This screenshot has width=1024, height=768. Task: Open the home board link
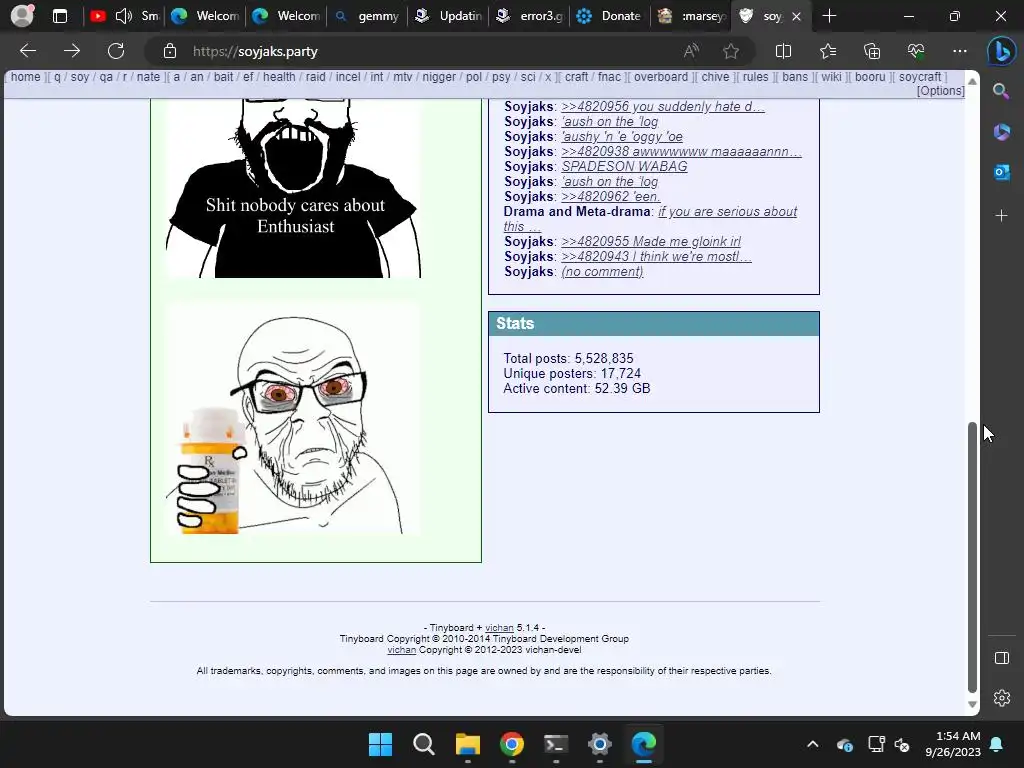coord(25,77)
